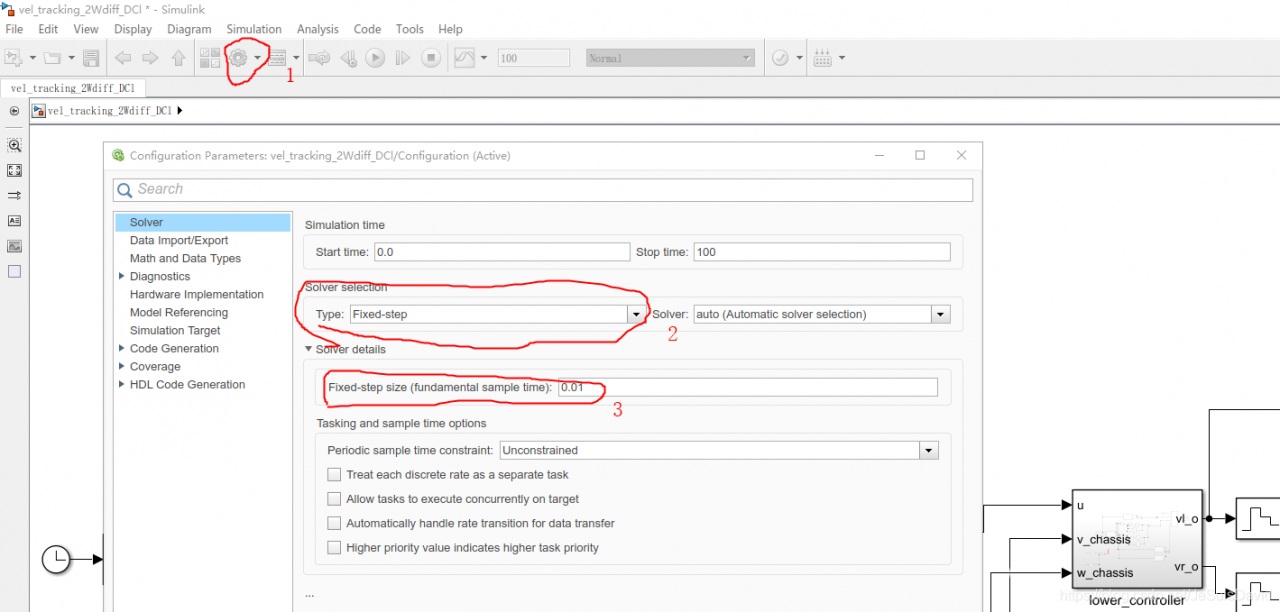
Task: Open the Edit menu
Action: [x=48, y=29]
